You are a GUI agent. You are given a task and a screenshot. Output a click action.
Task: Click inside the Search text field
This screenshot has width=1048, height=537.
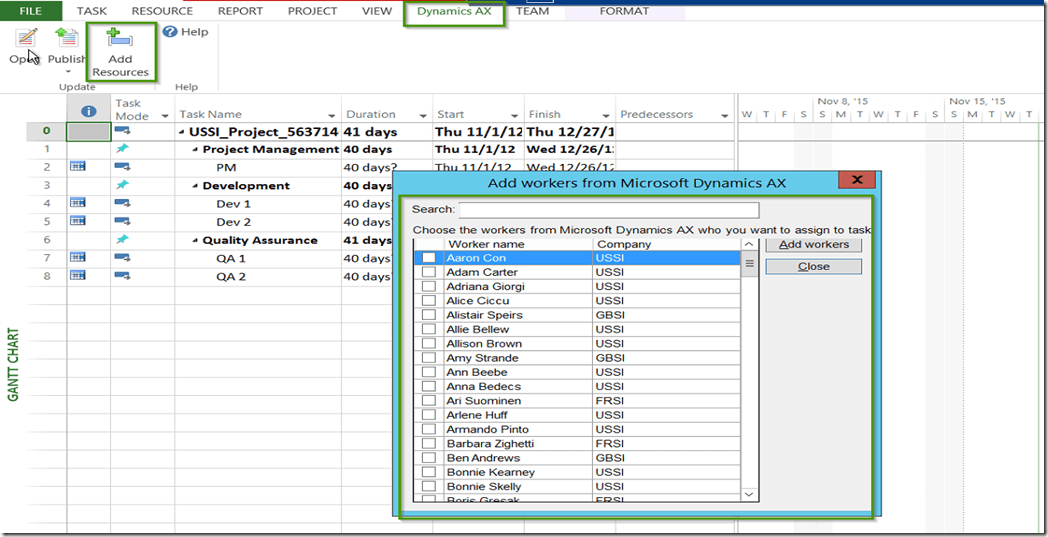(x=608, y=210)
